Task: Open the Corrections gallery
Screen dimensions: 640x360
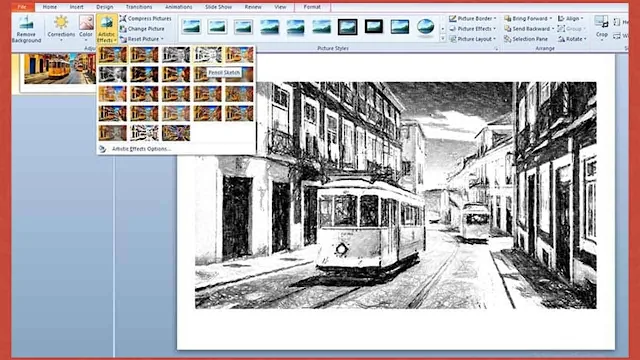Action: coord(61,29)
